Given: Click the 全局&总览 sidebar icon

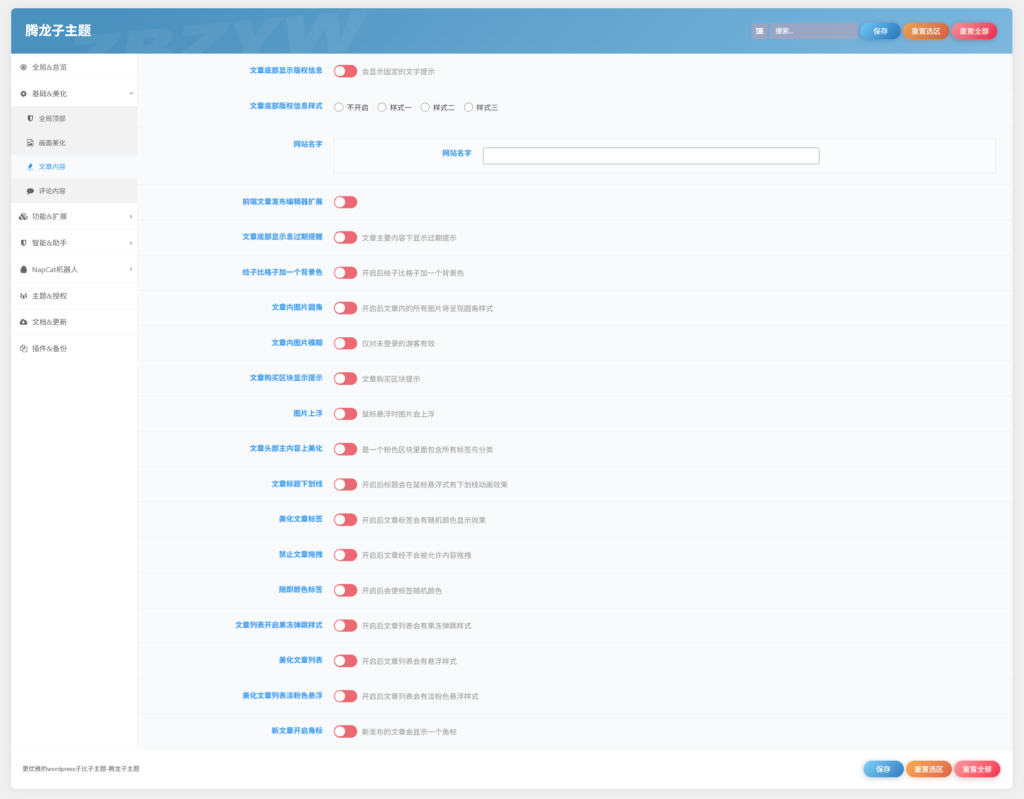Looking at the screenshot, I should tap(24, 67).
